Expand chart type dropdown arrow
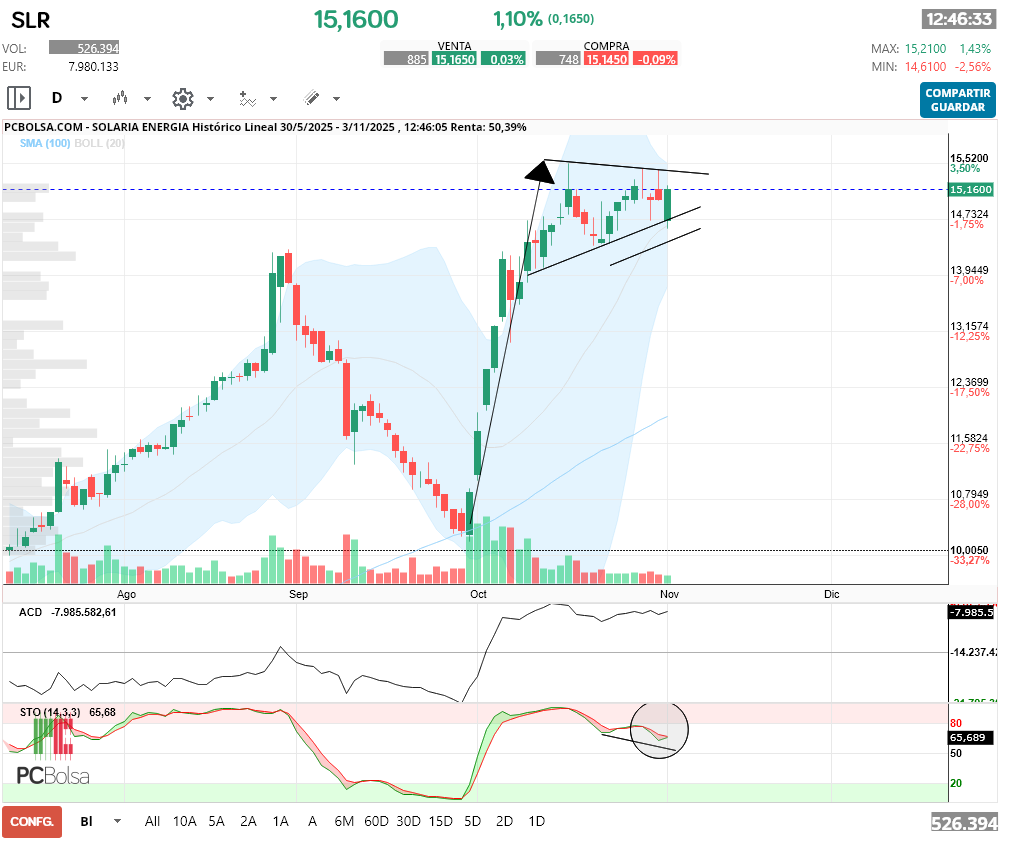Viewport: 1011px width, 843px height. tap(147, 99)
